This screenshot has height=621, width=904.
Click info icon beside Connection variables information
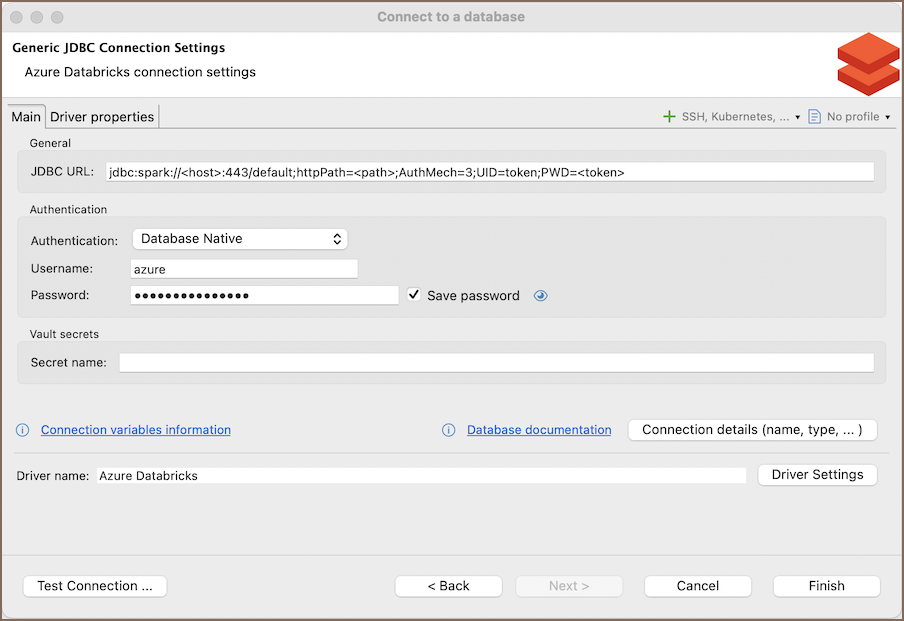click(x=23, y=430)
